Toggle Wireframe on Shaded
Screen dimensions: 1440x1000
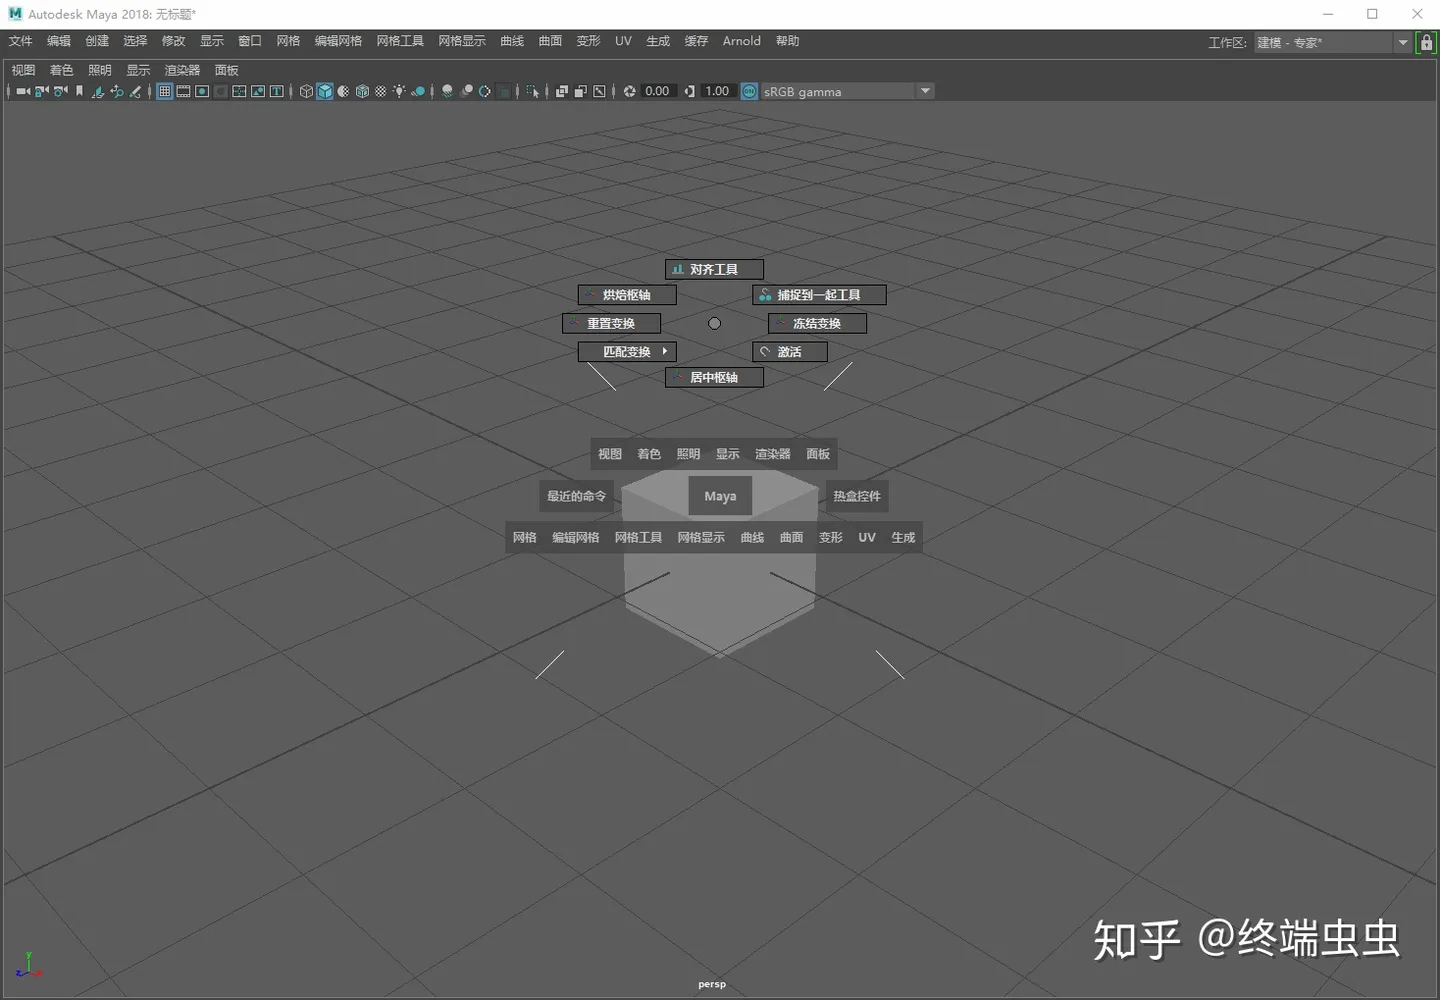tap(362, 91)
